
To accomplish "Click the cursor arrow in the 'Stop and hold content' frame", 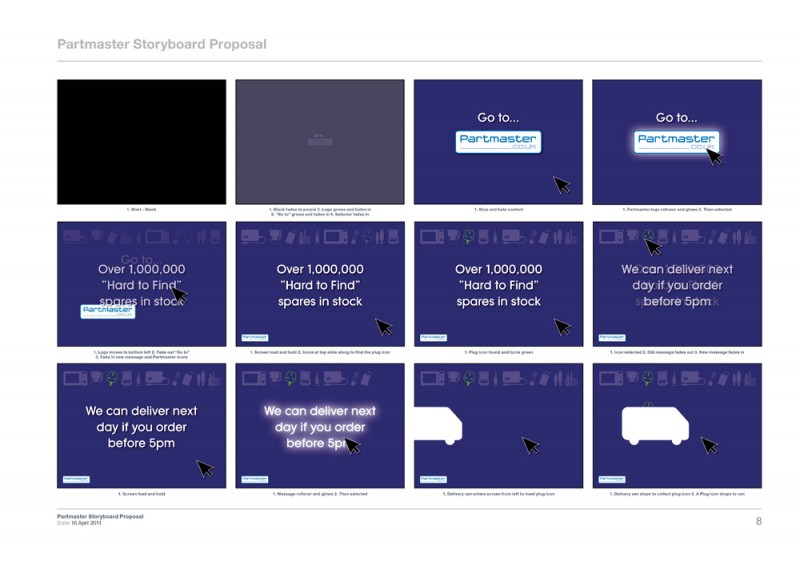I will pos(562,185).
